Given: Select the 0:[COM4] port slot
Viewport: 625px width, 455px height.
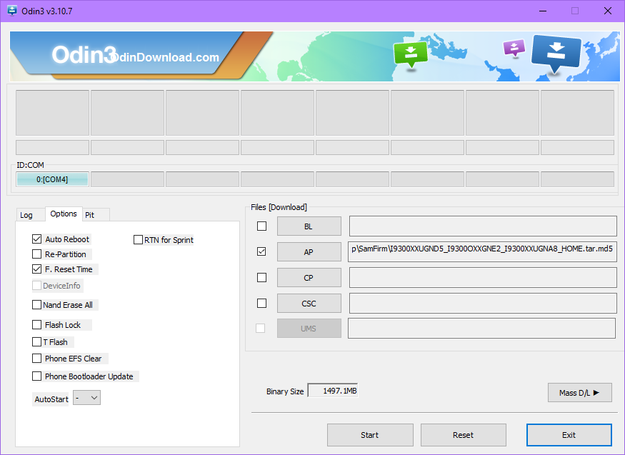Looking at the screenshot, I should pos(52,179).
